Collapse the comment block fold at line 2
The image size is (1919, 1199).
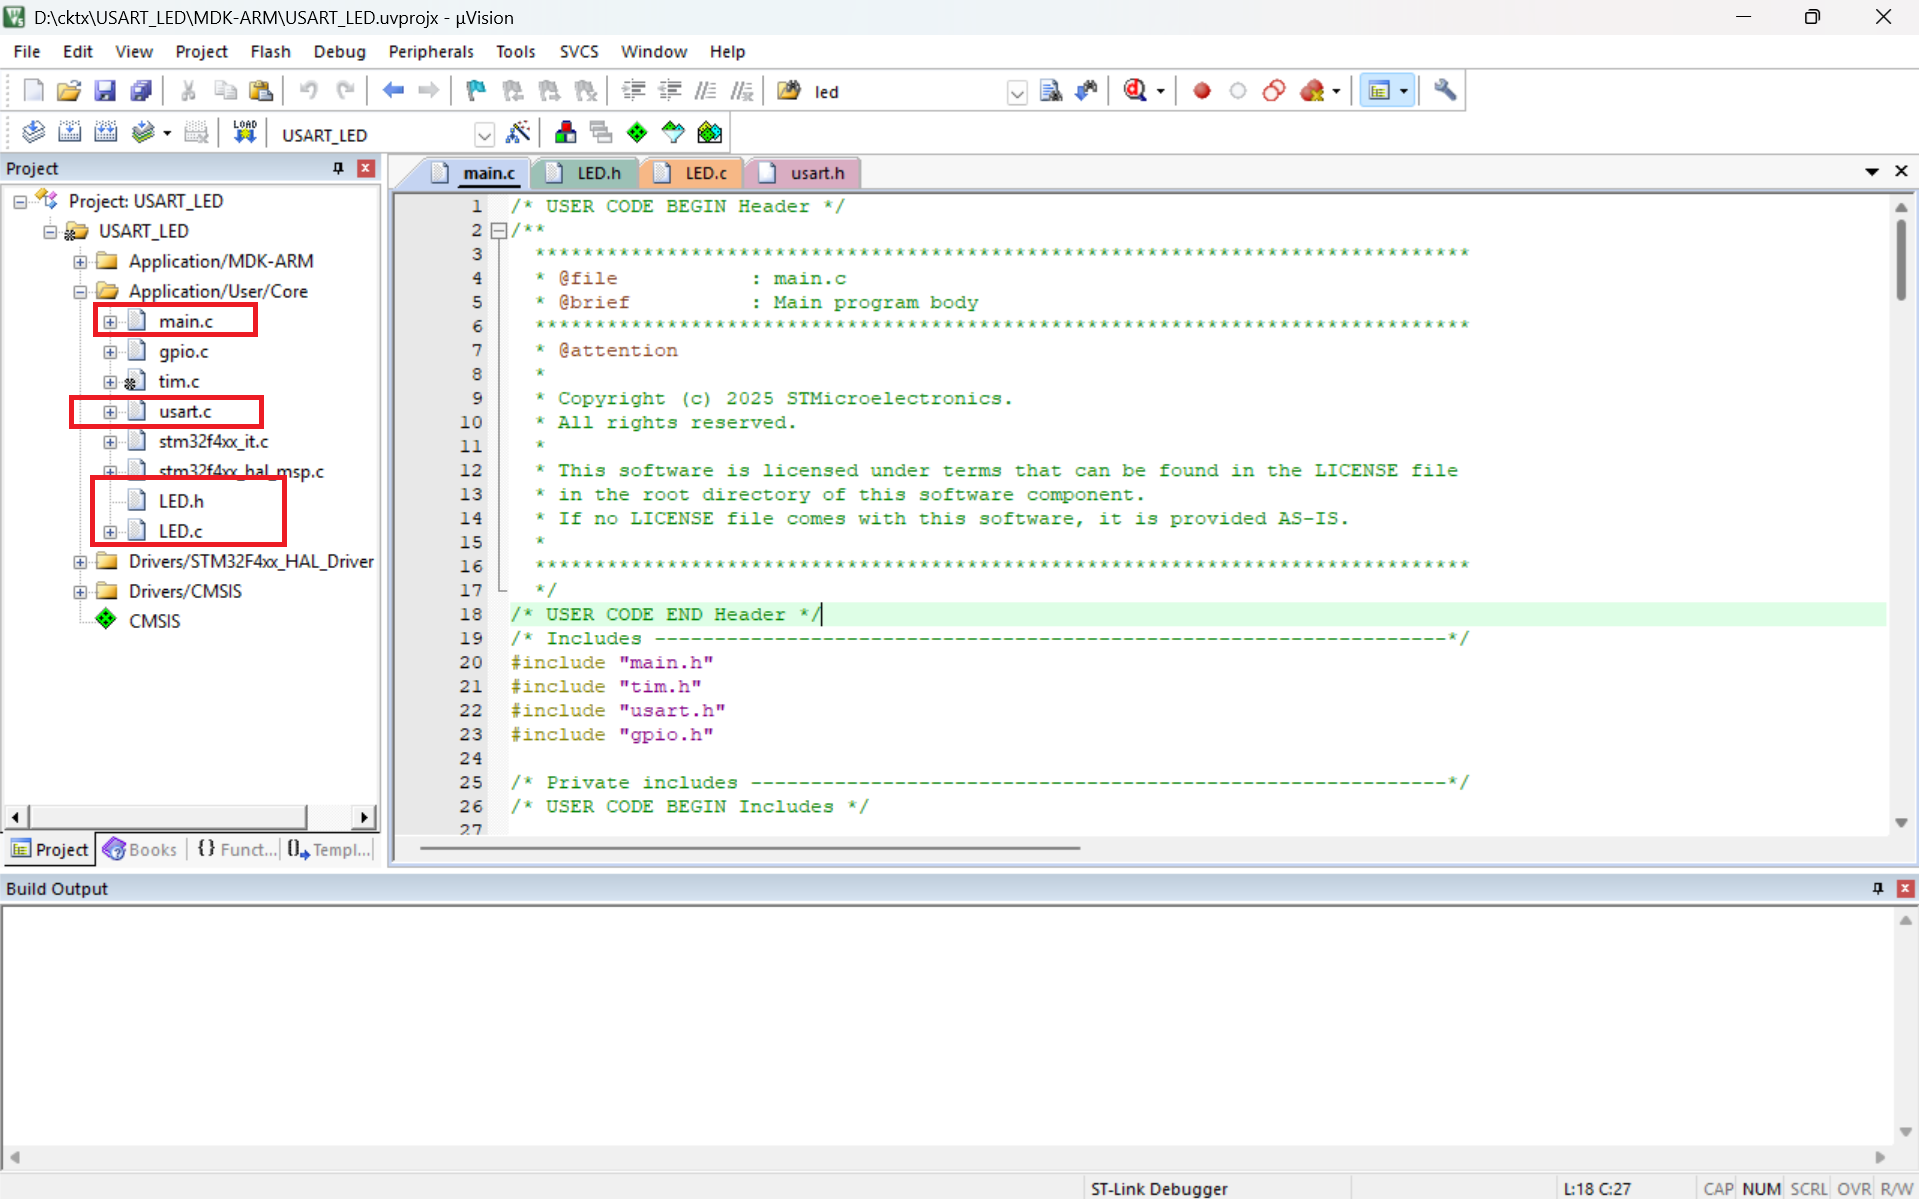click(498, 230)
